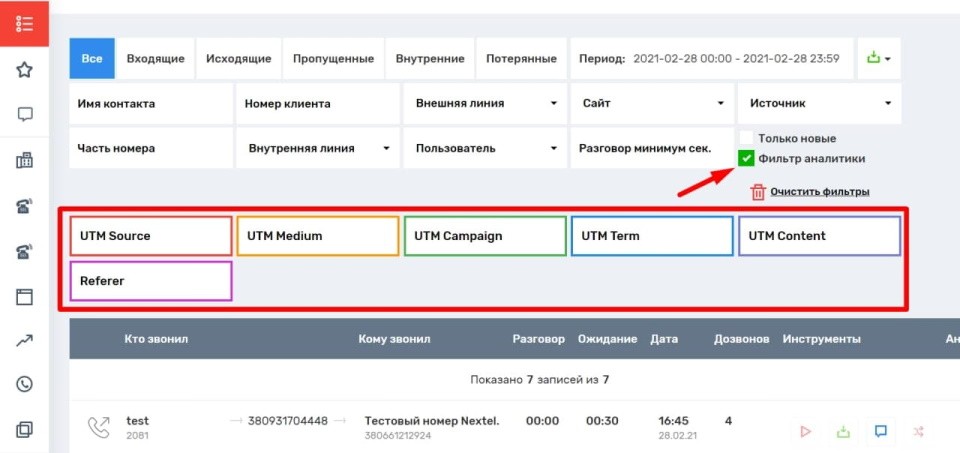Open comment icon in the test call row

coord(881,431)
